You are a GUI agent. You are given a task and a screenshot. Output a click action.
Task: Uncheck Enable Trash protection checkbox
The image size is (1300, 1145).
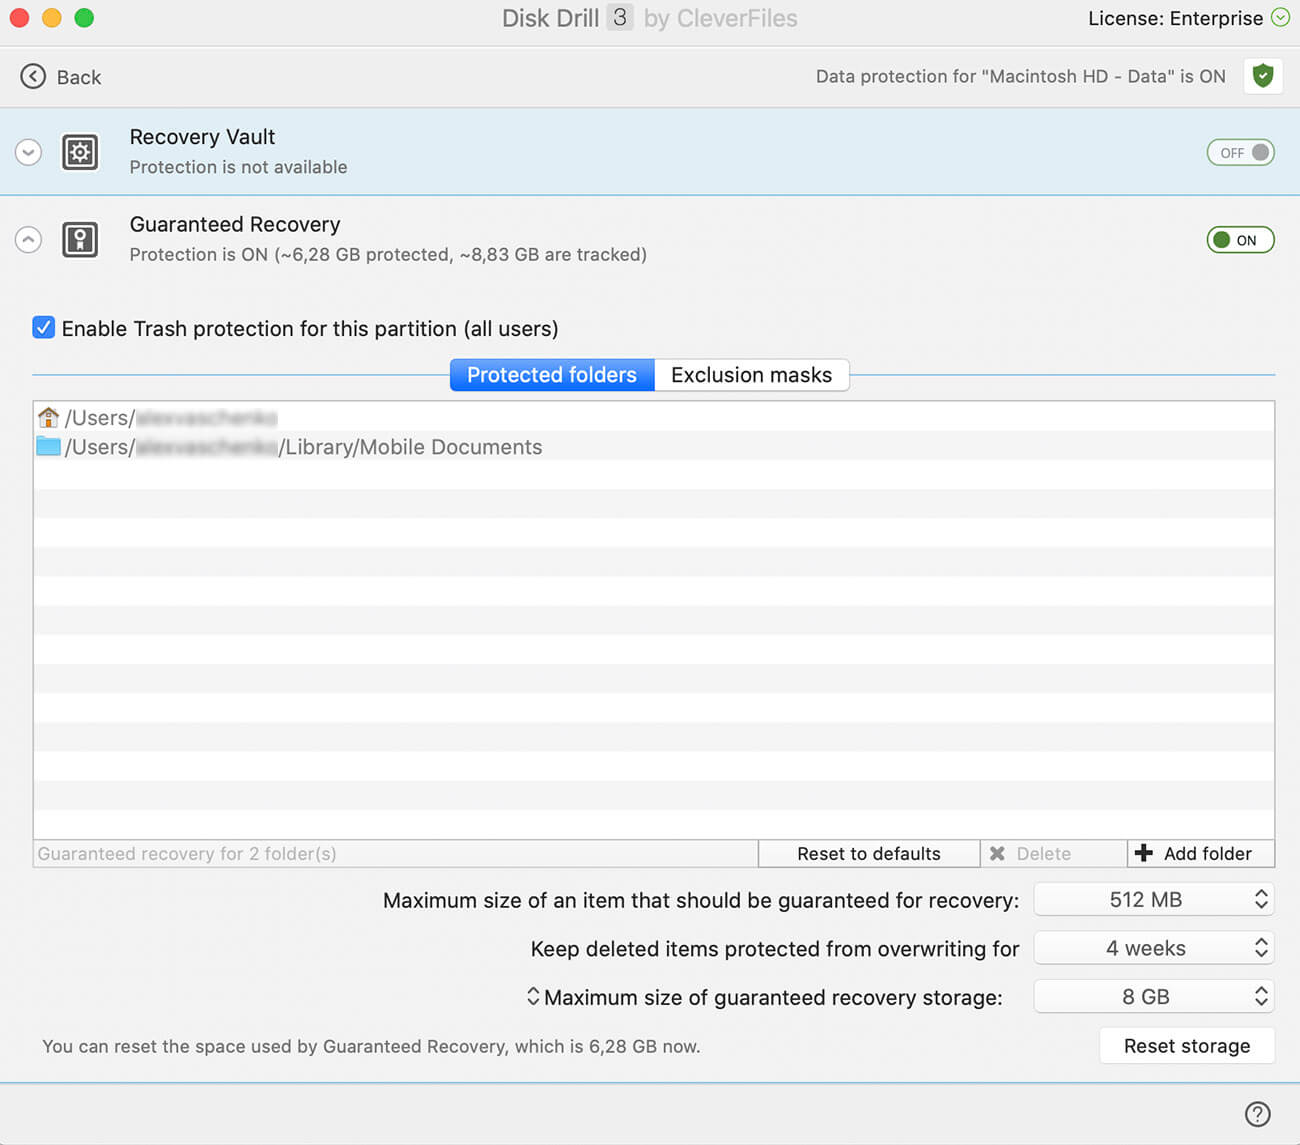[44, 328]
